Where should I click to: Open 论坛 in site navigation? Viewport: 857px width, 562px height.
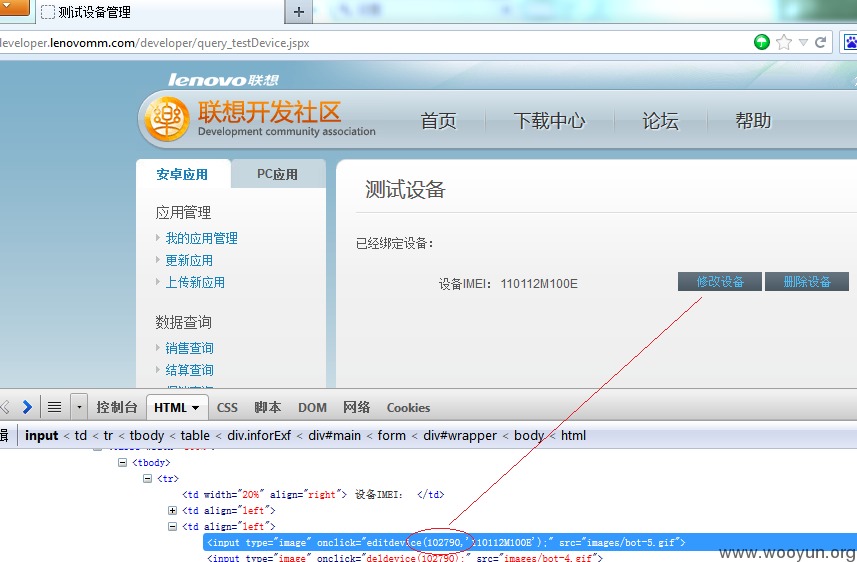(x=660, y=120)
